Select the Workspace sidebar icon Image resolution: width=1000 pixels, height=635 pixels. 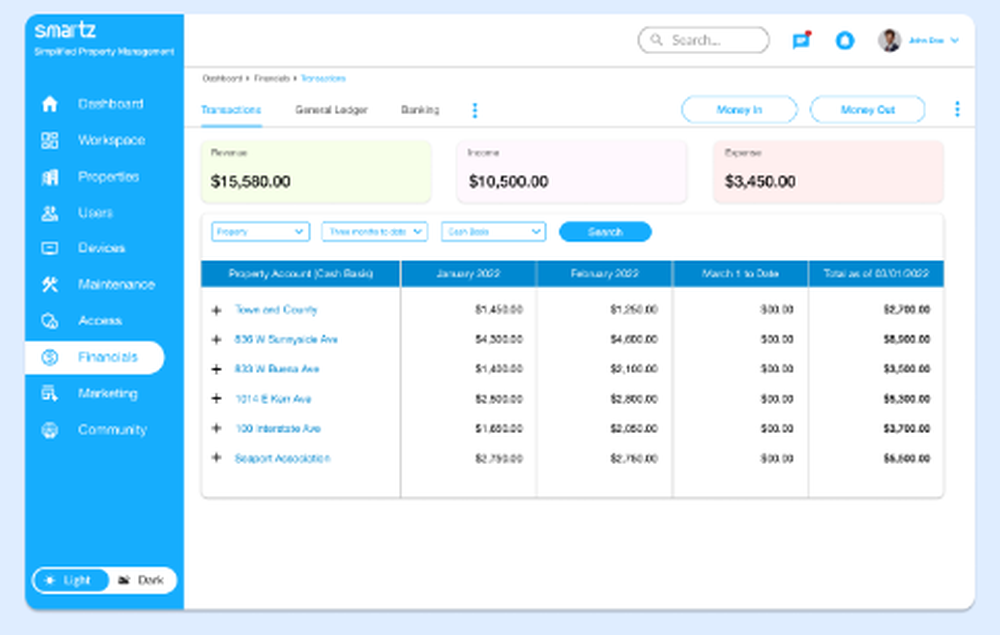pos(49,140)
